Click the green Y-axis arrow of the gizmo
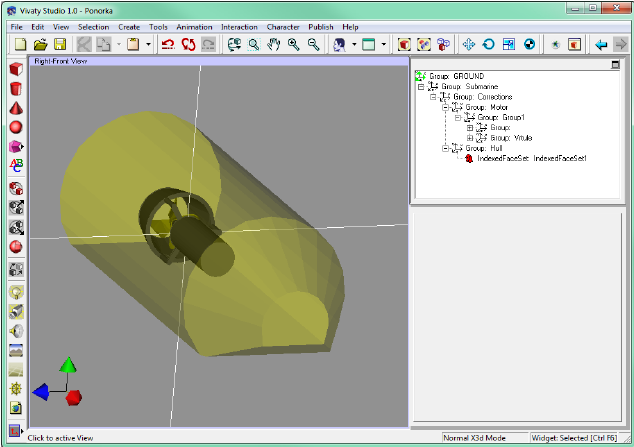The height and width of the screenshot is (447, 634). (x=68, y=365)
